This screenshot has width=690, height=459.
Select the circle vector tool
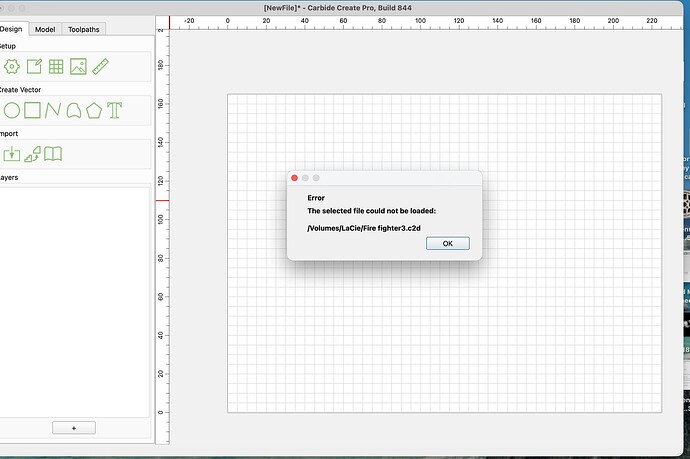pos(12,110)
